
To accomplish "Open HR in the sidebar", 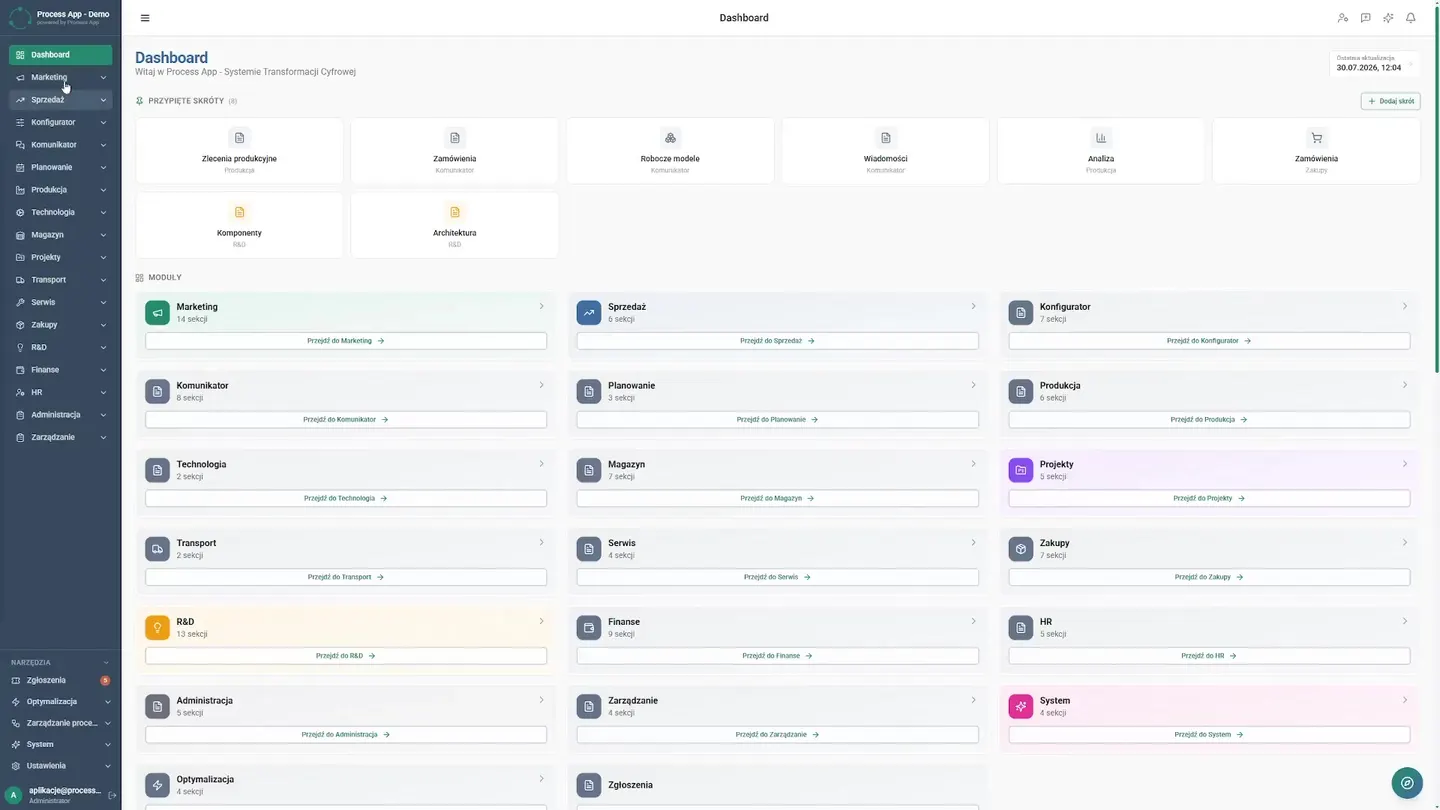I will coord(61,392).
